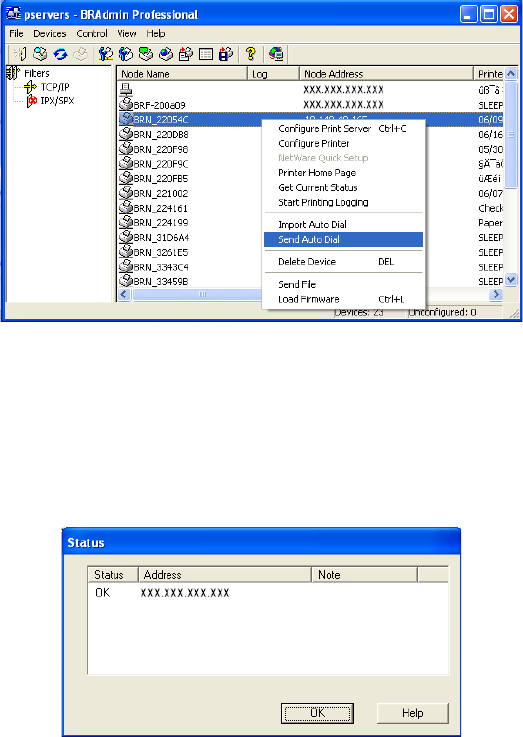Click the BRAdmin title bar application icon

(14, 14)
